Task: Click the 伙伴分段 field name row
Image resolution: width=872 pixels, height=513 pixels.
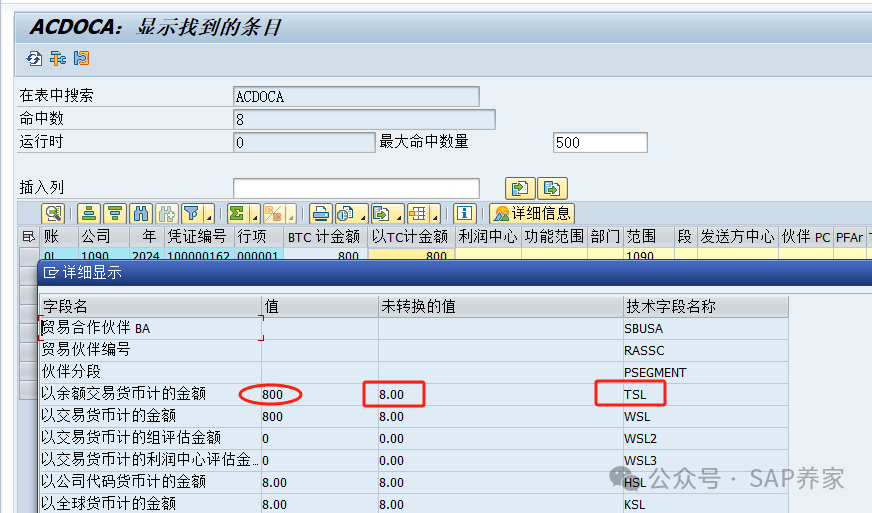Action: pyautogui.click(x=150, y=372)
